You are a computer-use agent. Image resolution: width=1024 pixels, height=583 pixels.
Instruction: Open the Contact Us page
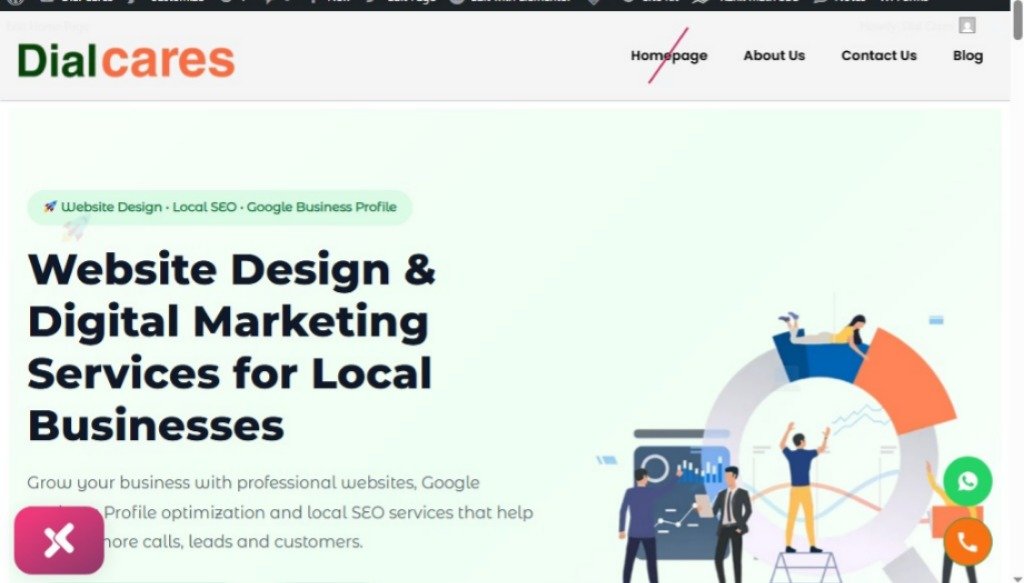pyautogui.click(x=878, y=55)
